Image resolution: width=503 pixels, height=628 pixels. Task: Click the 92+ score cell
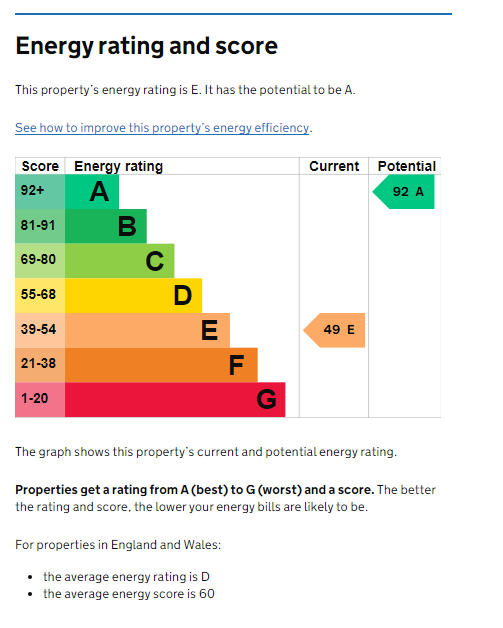40,191
